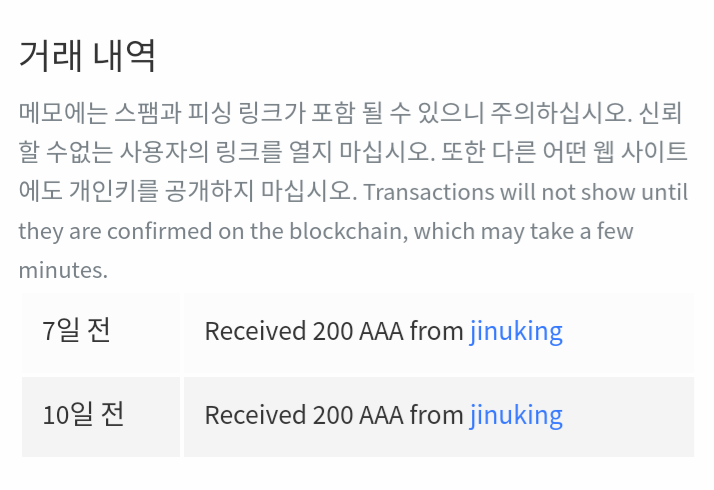Select the 10일 전 timestamp cell
Screen dimensions: 714x490
83,415
